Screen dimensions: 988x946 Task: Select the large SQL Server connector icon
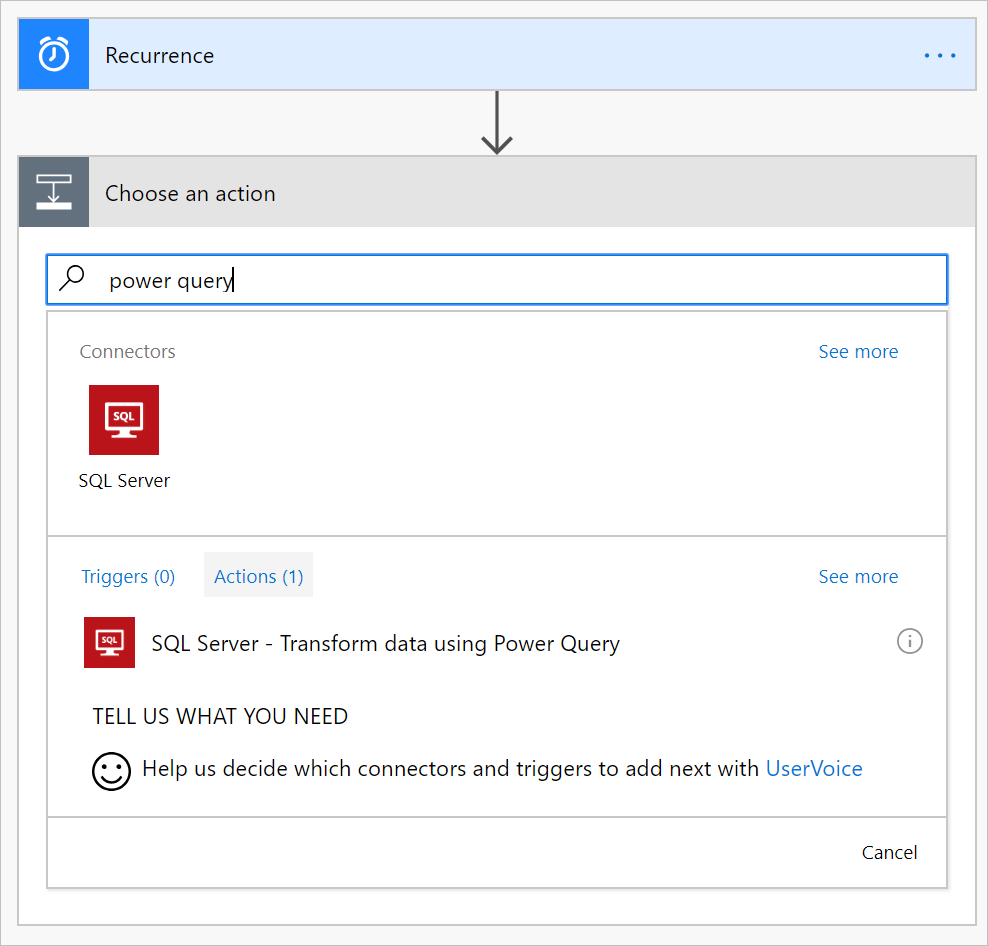pos(124,420)
